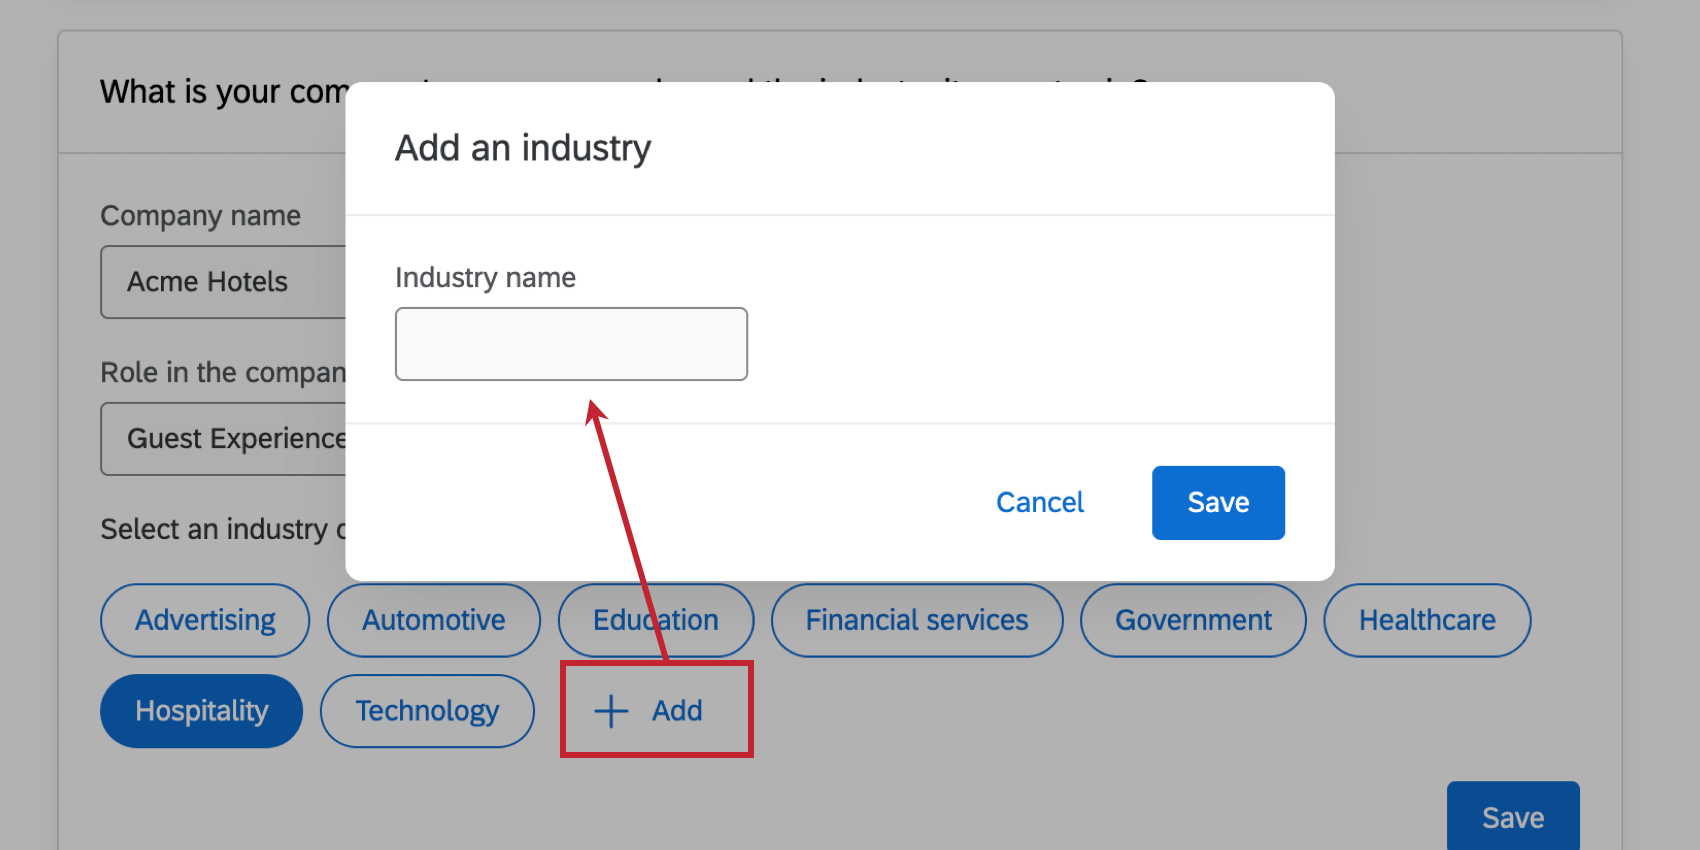
Task: Select the Financial services industry chip
Action: click(916, 620)
